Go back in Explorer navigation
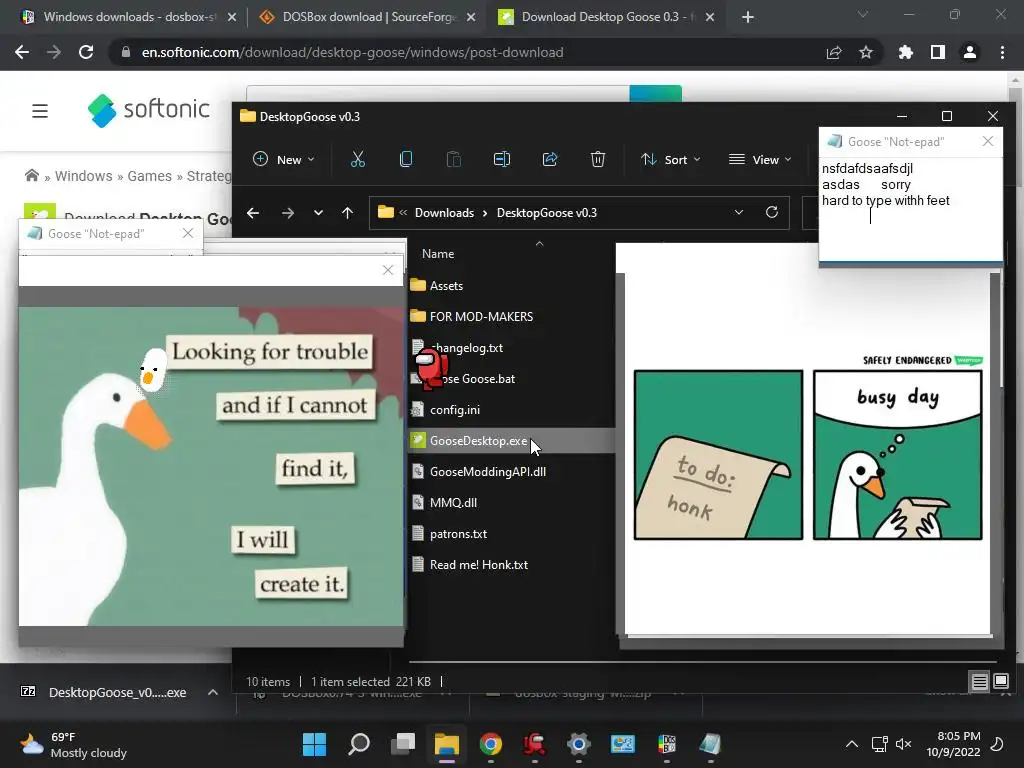This screenshot has width=1024, height=768. tap(253, 213)
